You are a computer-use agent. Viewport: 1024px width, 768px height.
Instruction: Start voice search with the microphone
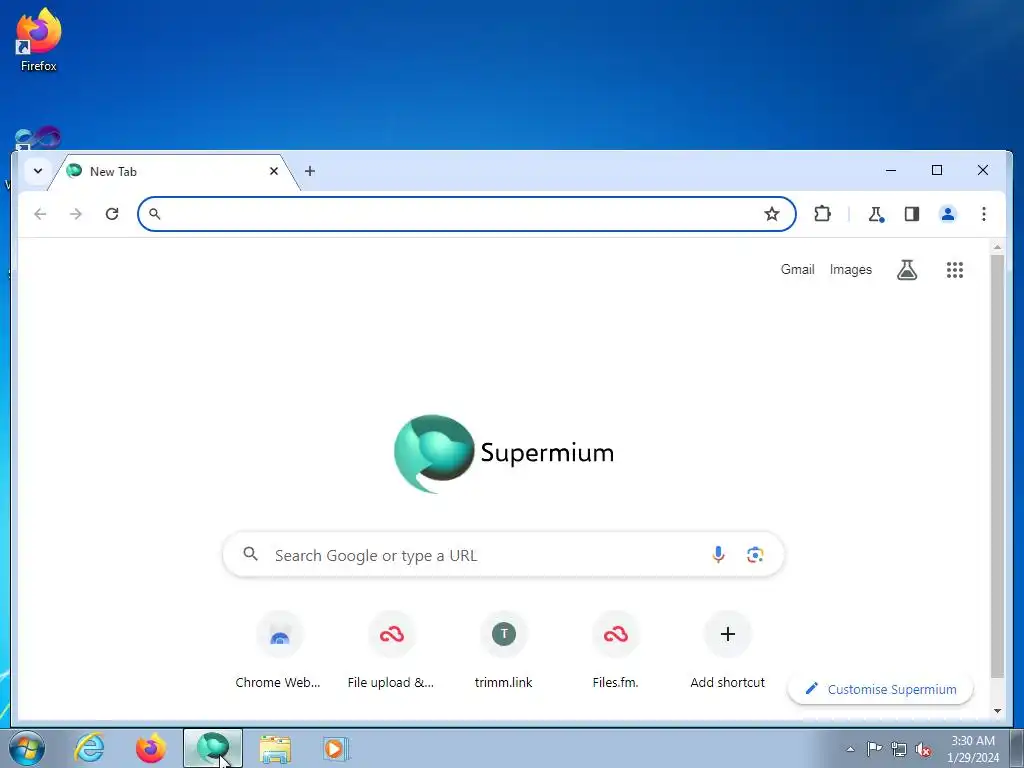(718, 555)
